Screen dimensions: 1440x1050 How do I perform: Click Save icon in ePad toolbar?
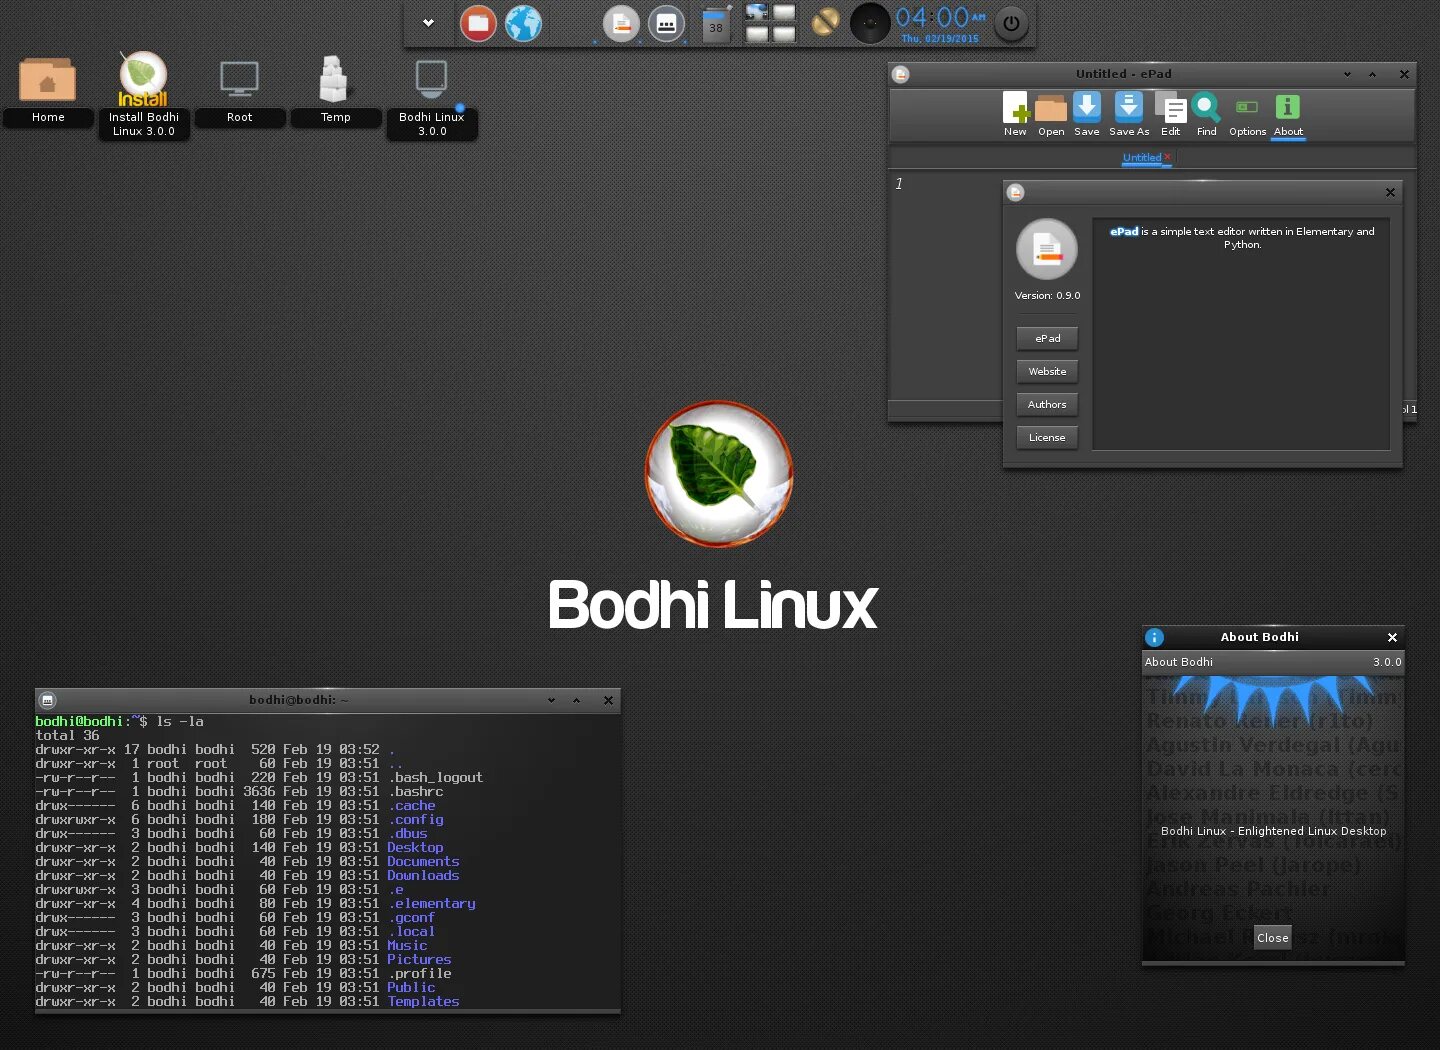pyautogui.click(x=1087, y=114)
